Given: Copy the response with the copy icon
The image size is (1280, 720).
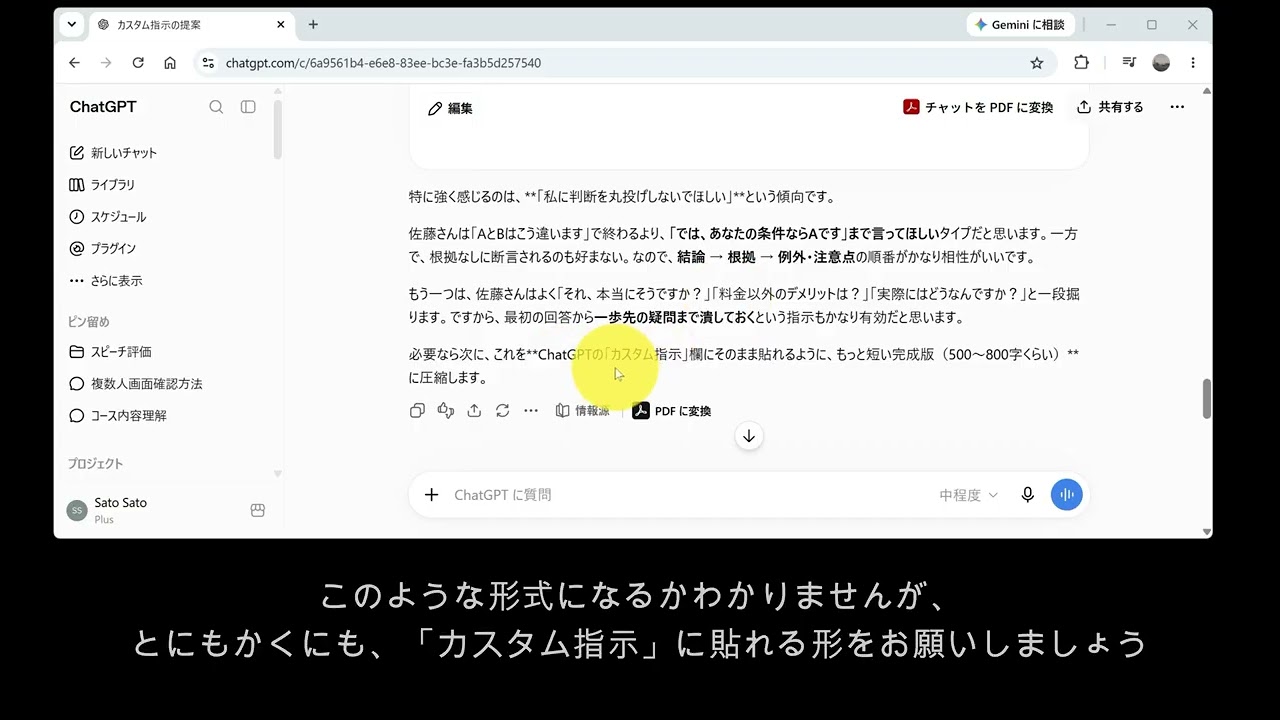Looking at the screenshot, I should 417,410.
